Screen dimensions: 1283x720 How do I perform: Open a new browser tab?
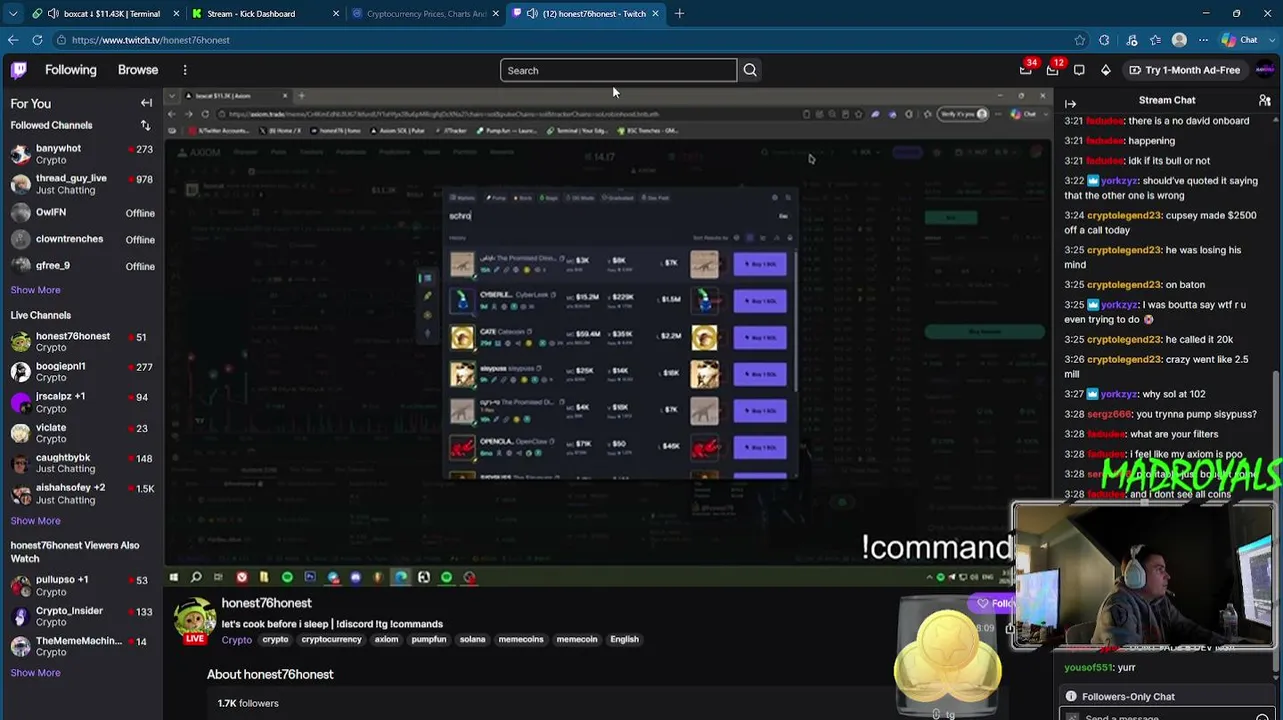point(679,14)
